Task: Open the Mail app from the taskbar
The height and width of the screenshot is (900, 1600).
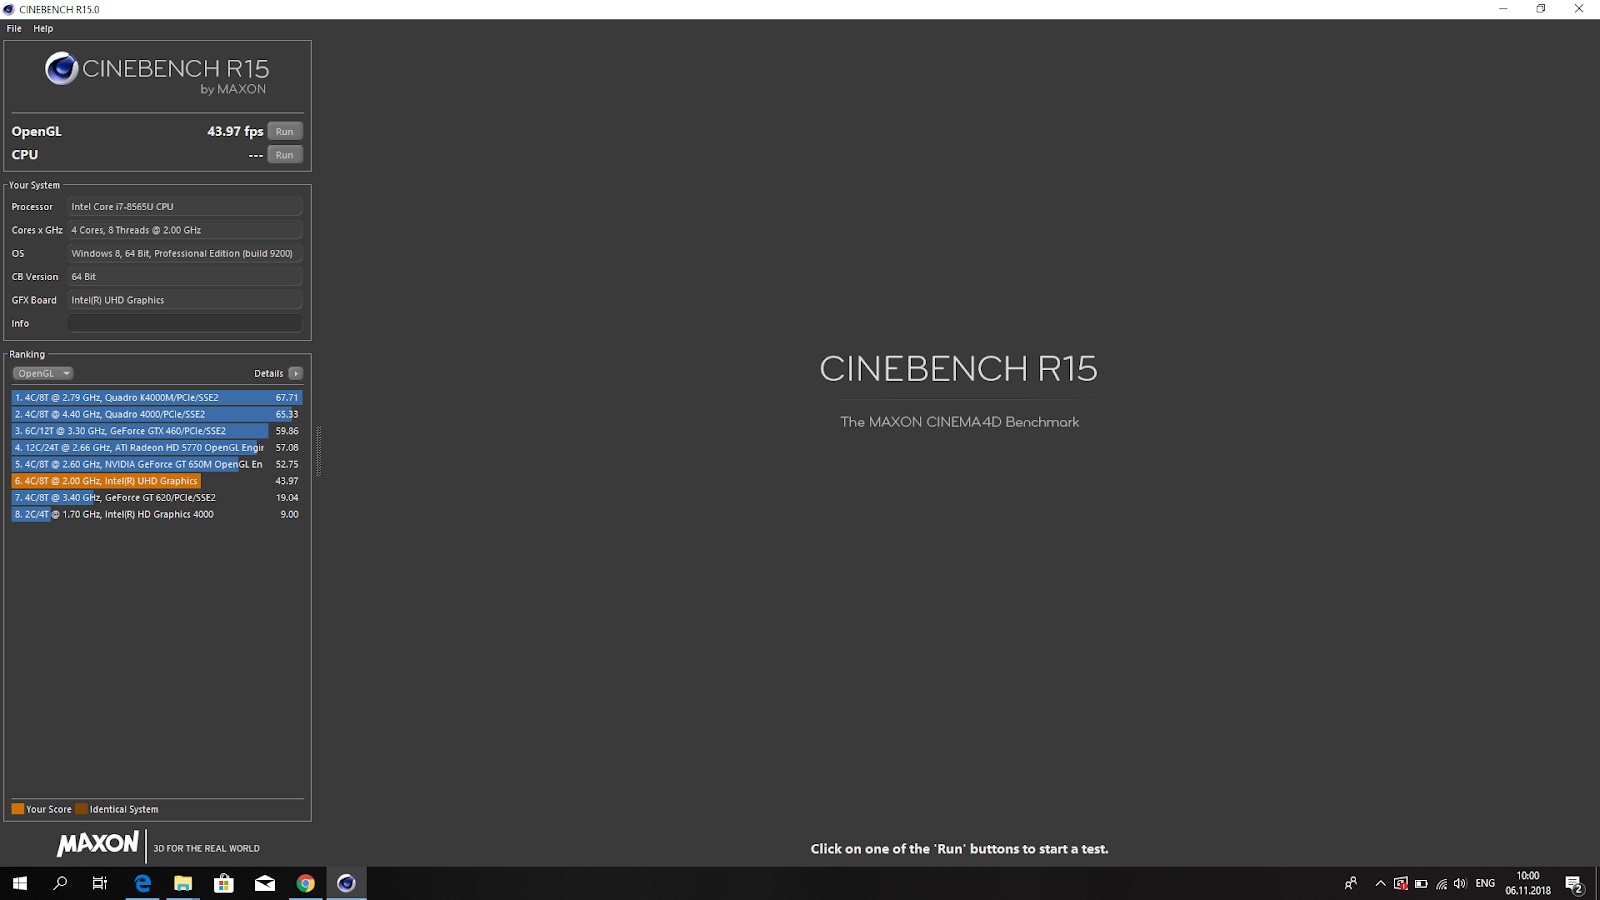Action: tap(265, 883)
